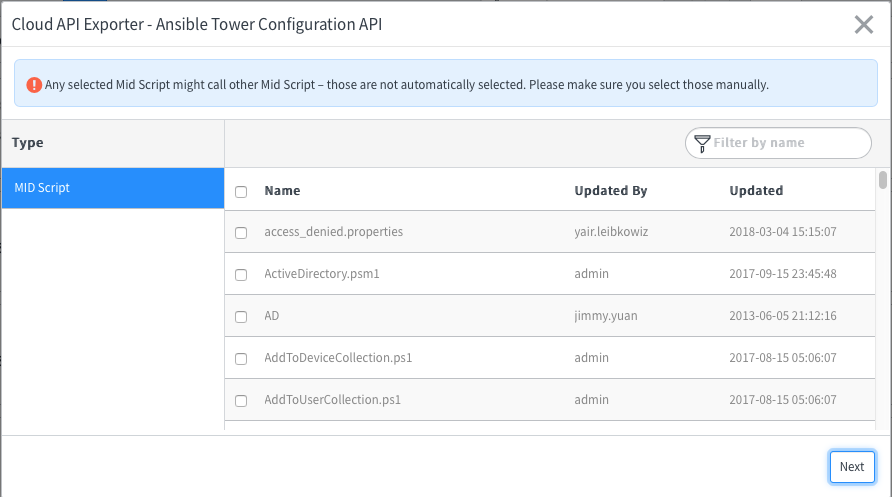892x497 pixels.
Task: Click the dialog title text
Action: coord(197,24)
